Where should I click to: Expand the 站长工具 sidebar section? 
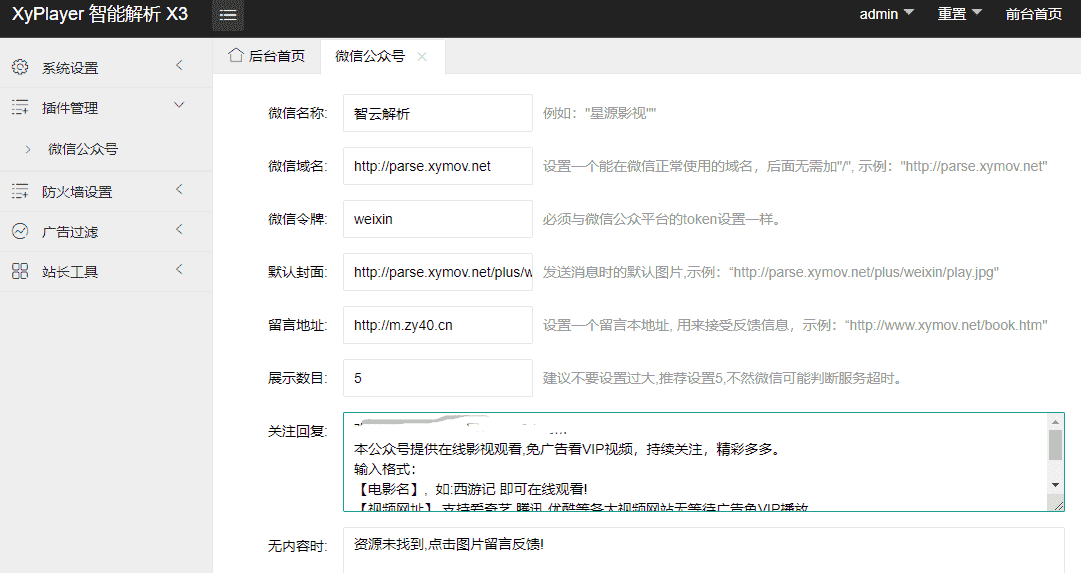point(179,270)
